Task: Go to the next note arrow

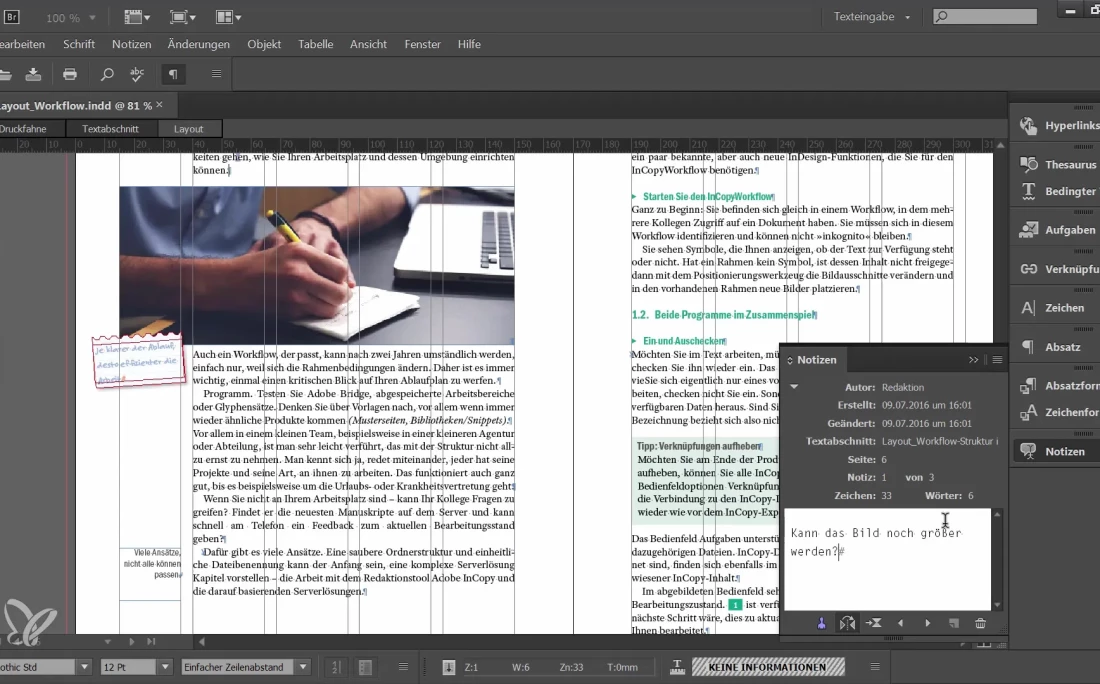Action: [x=927, y=623]
